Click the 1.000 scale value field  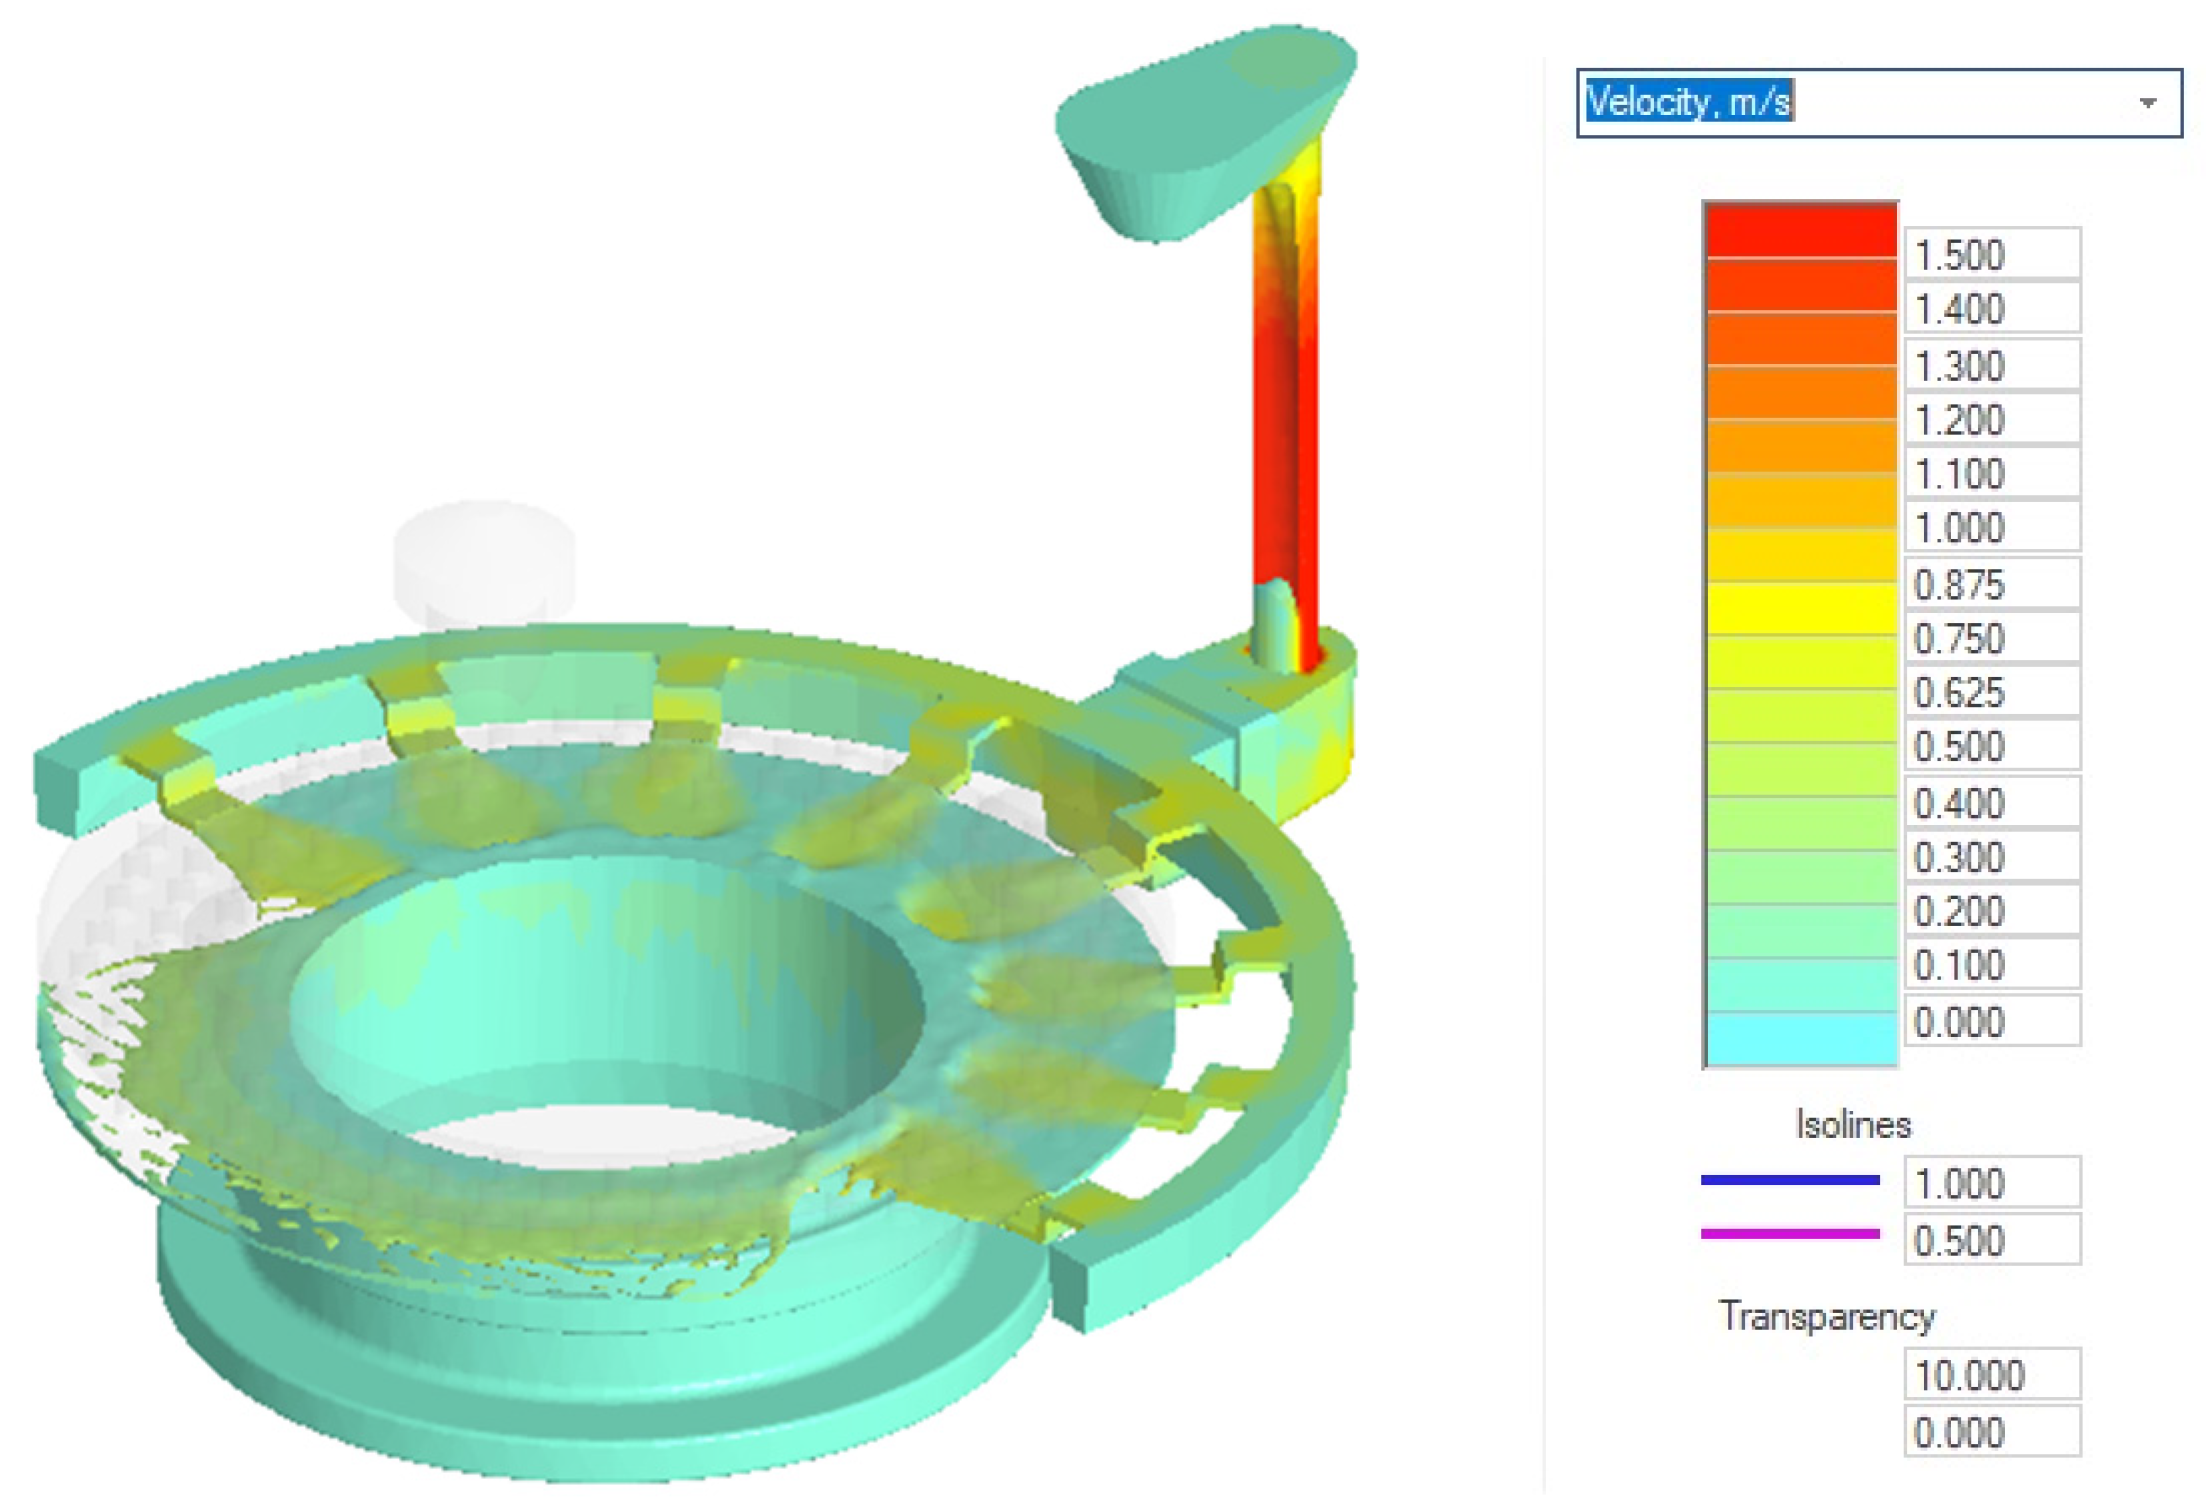(x=1991, y=527)
